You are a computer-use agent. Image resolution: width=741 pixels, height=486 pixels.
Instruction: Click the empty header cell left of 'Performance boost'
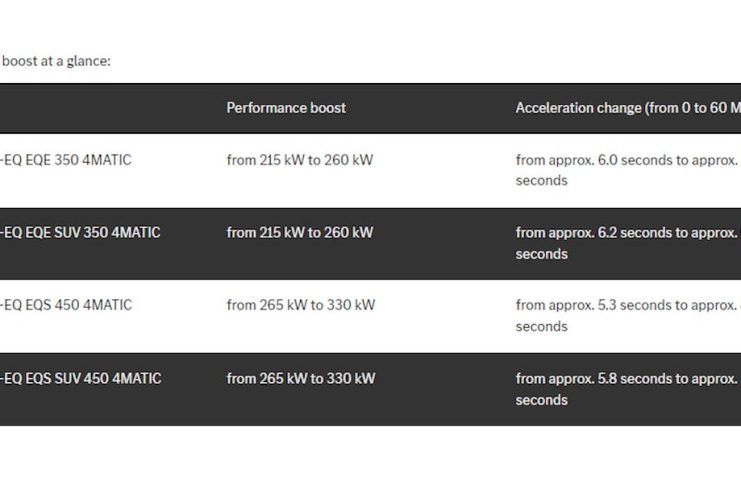(x=100, y=108)
